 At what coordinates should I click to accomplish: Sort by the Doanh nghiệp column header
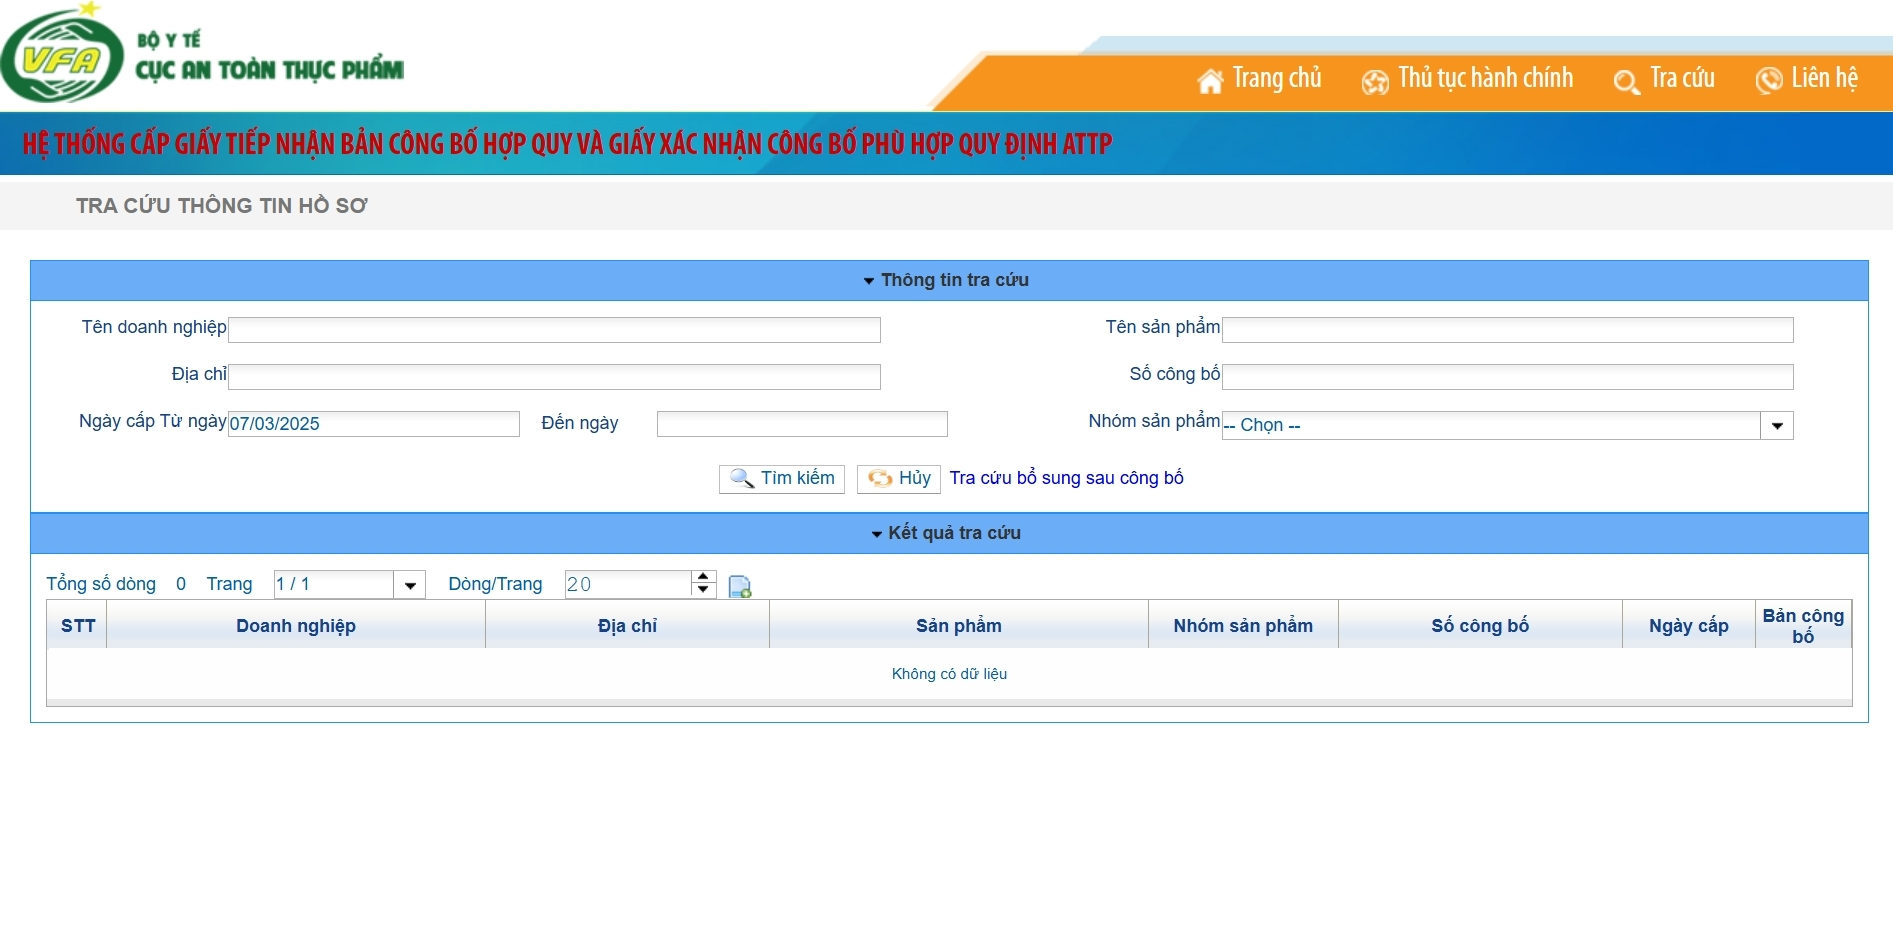296,625
